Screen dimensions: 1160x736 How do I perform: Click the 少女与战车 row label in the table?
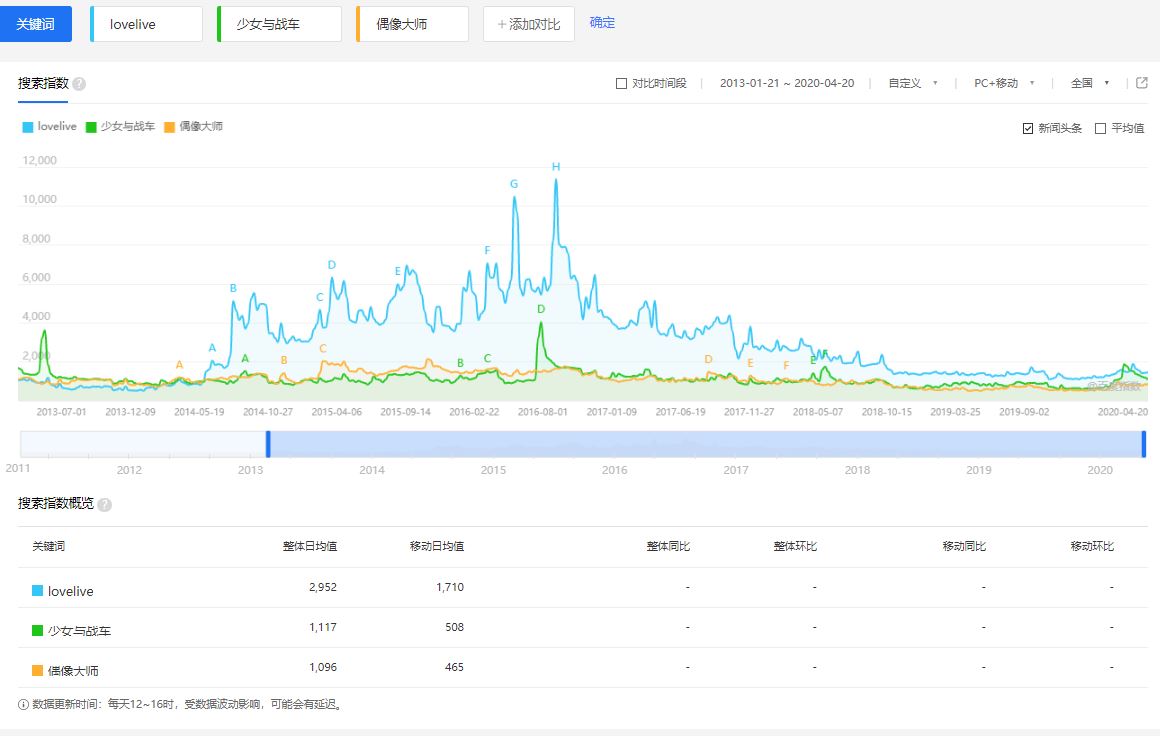click(x=79, y=631)
